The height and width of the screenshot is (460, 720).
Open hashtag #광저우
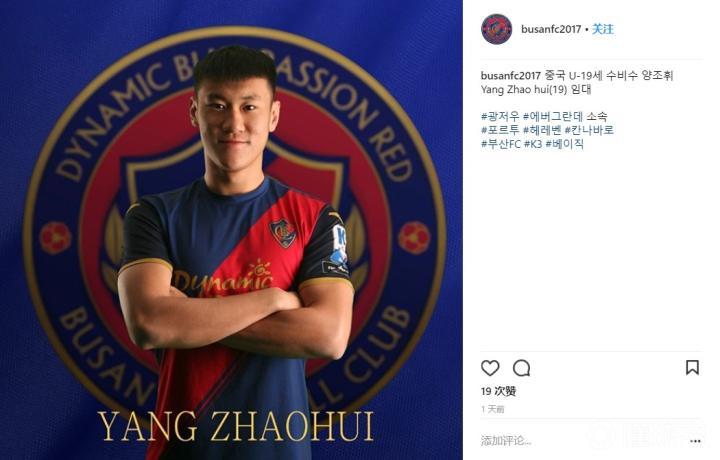tap(500, 116)
